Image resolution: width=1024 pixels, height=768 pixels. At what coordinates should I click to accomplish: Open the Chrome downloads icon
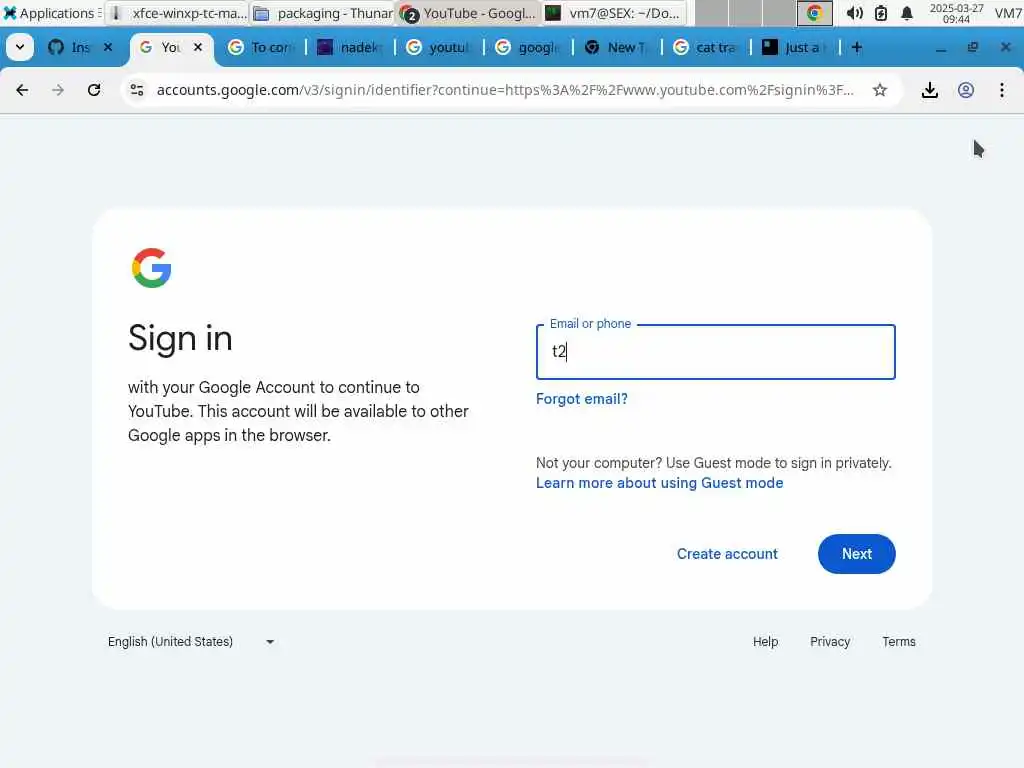(x=929, y=90)
